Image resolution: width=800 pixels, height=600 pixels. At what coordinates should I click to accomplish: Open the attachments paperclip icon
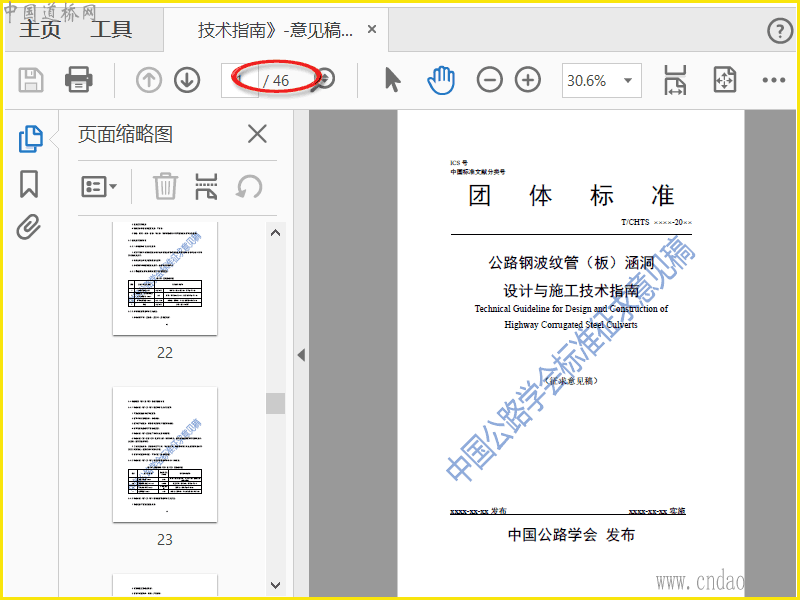click(29, 227)
